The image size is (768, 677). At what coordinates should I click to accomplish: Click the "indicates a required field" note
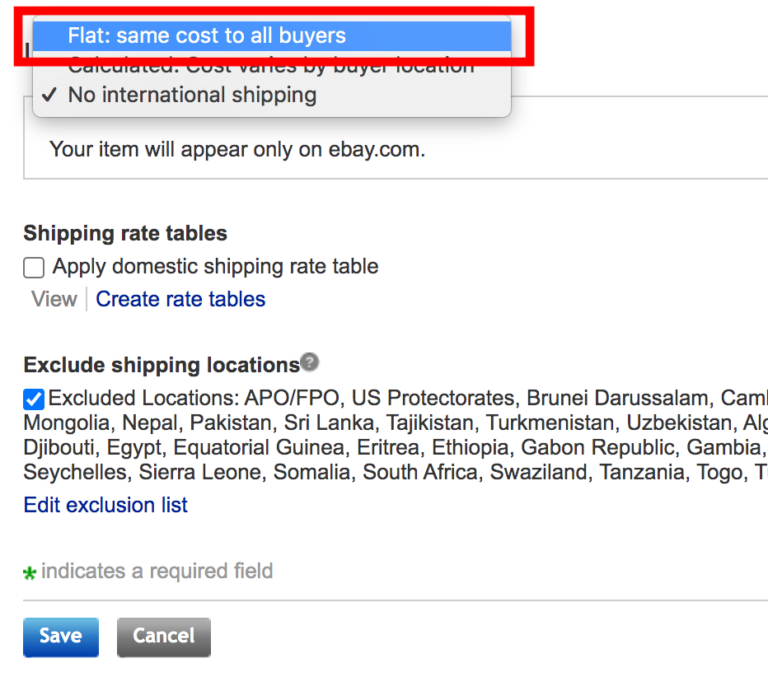(x=157, y=571)
